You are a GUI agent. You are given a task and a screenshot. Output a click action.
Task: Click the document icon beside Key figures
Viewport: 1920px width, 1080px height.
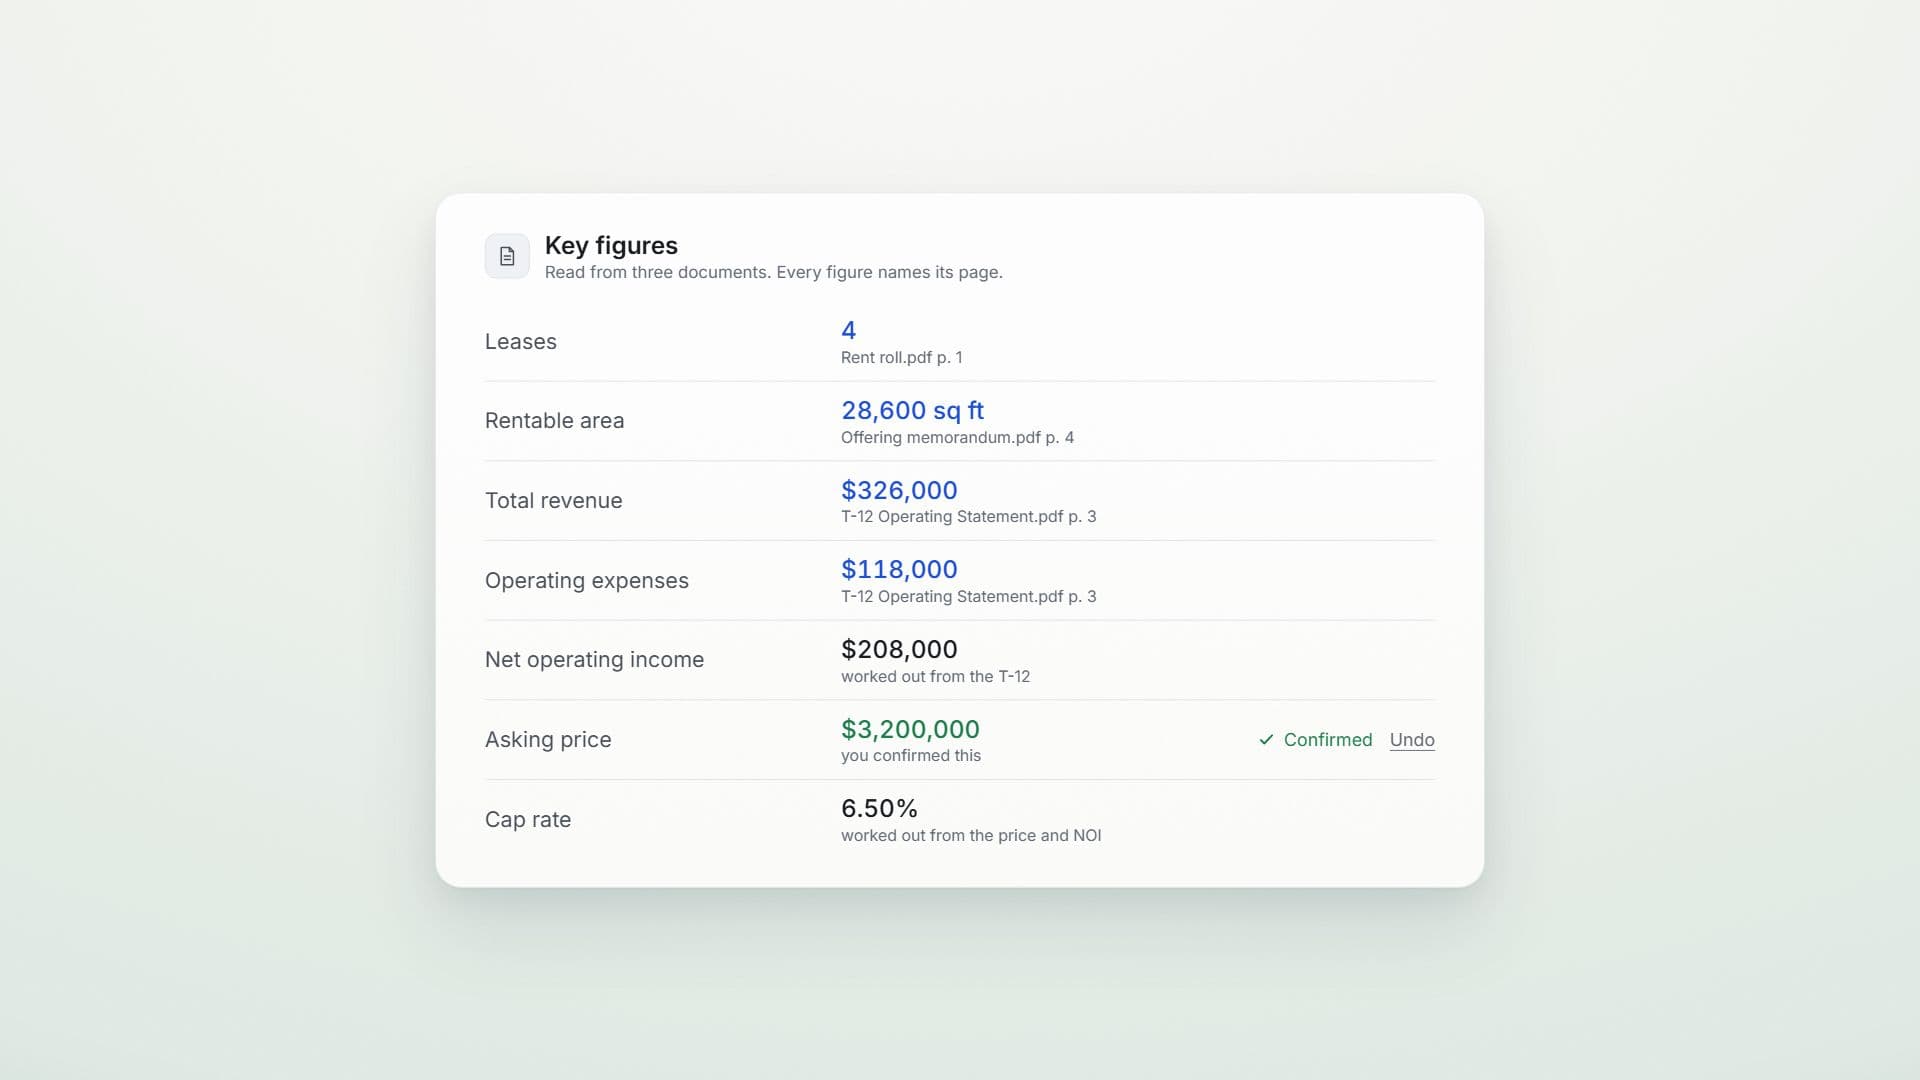pyautogui.click(x=507, y=256)
